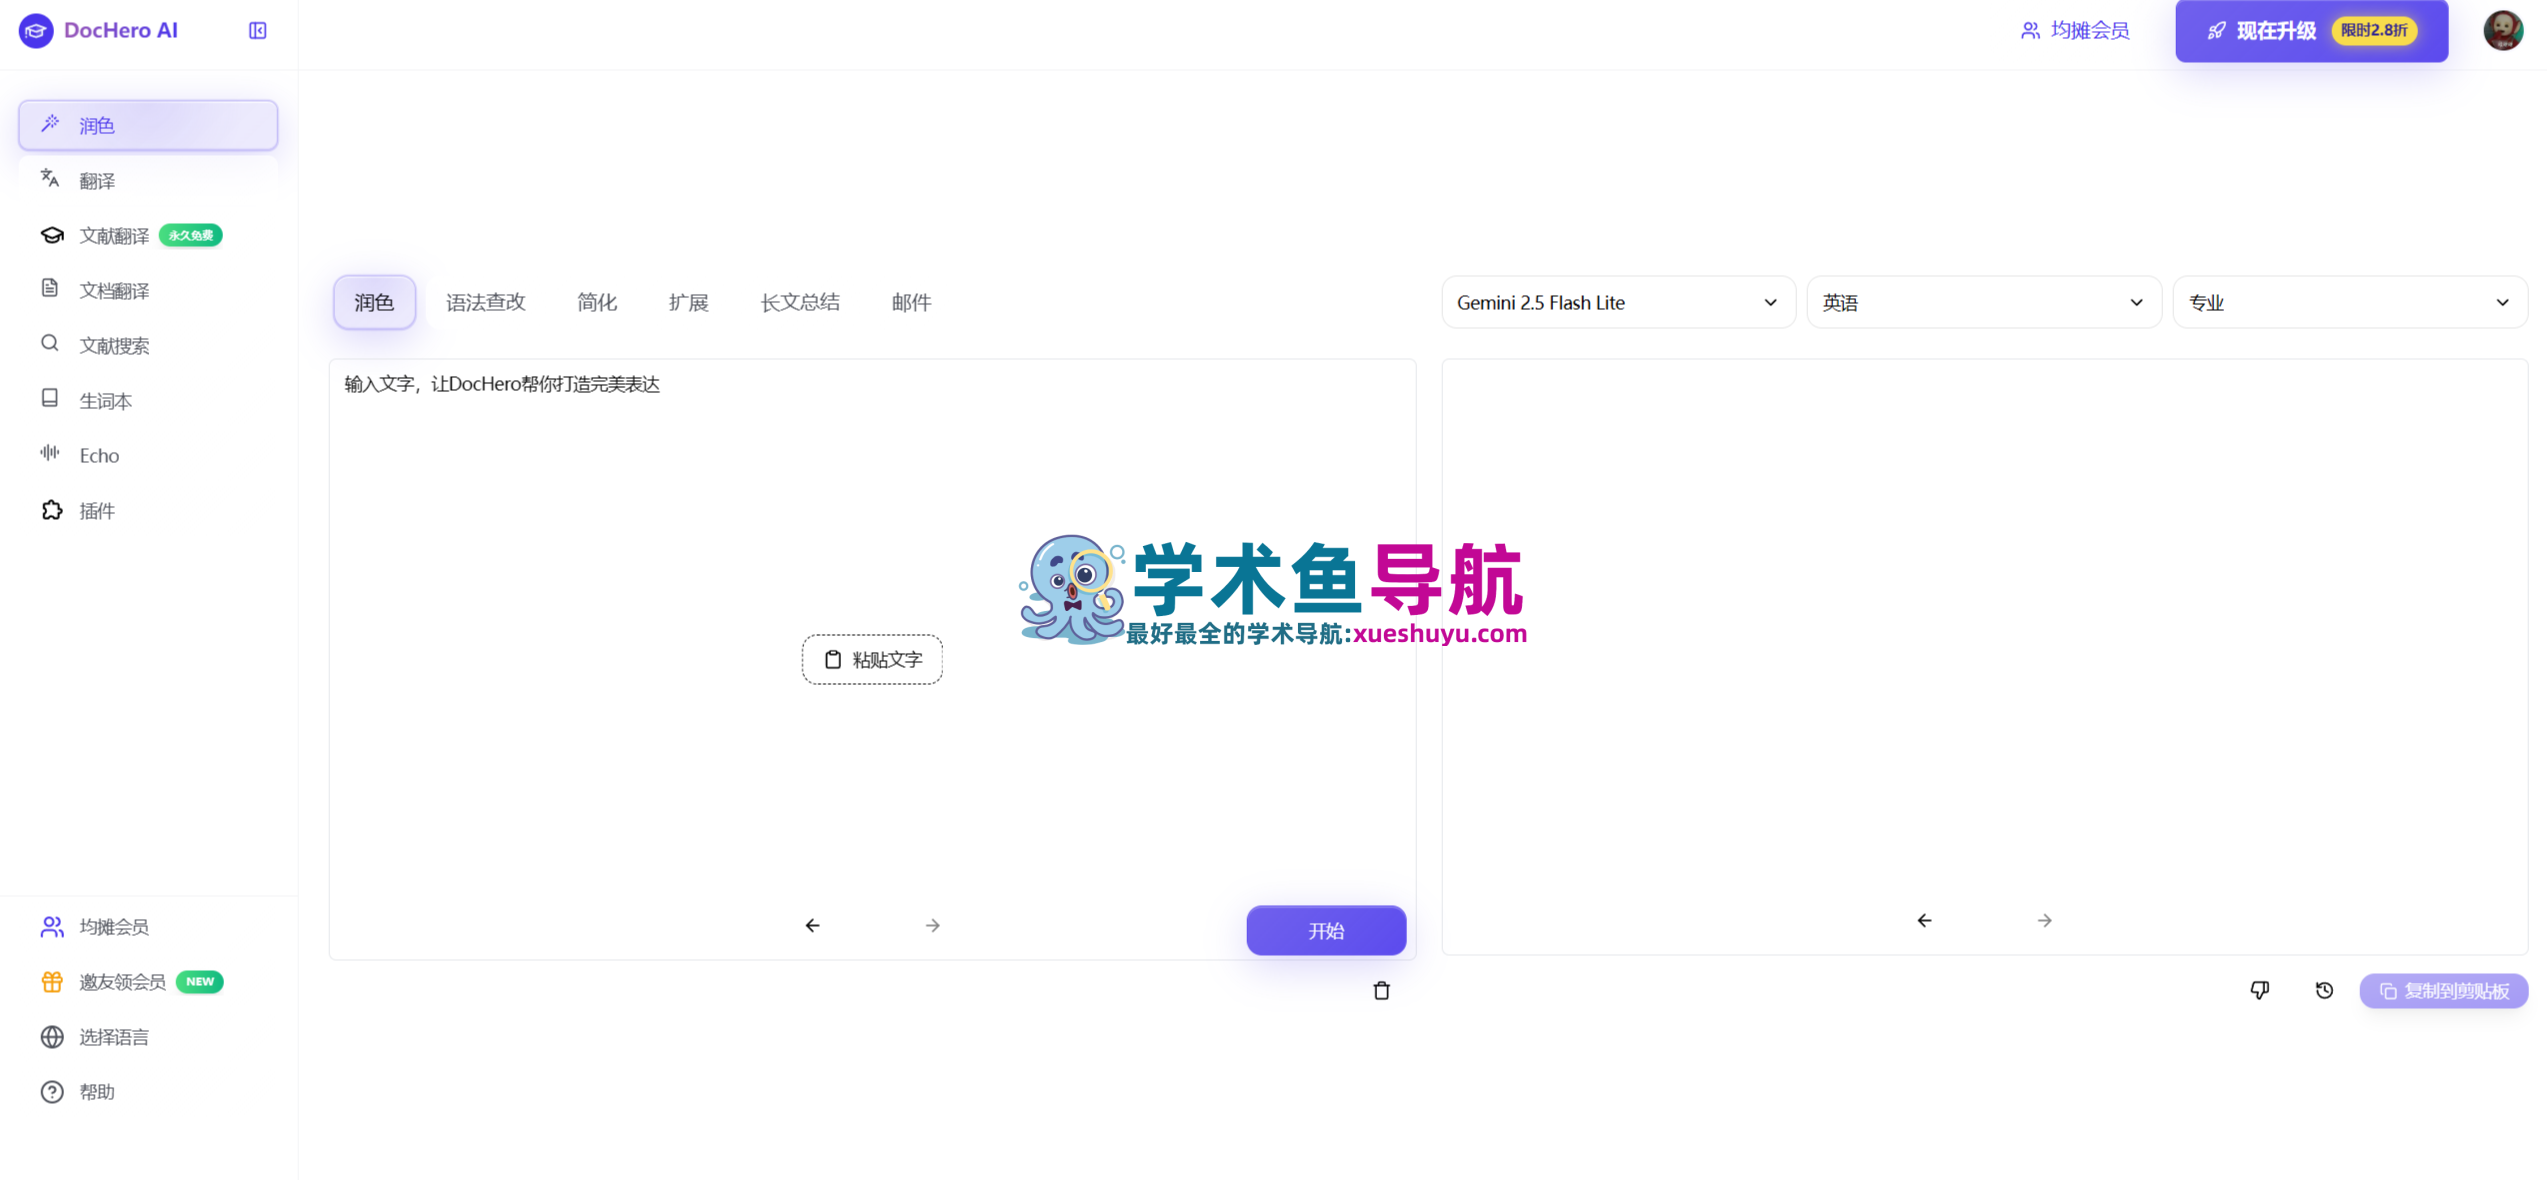Image resolution: width=2547 pixels, height=1180 pixels.
Task: Open 帮助 in the sidebar
Action: [148, 1091]
